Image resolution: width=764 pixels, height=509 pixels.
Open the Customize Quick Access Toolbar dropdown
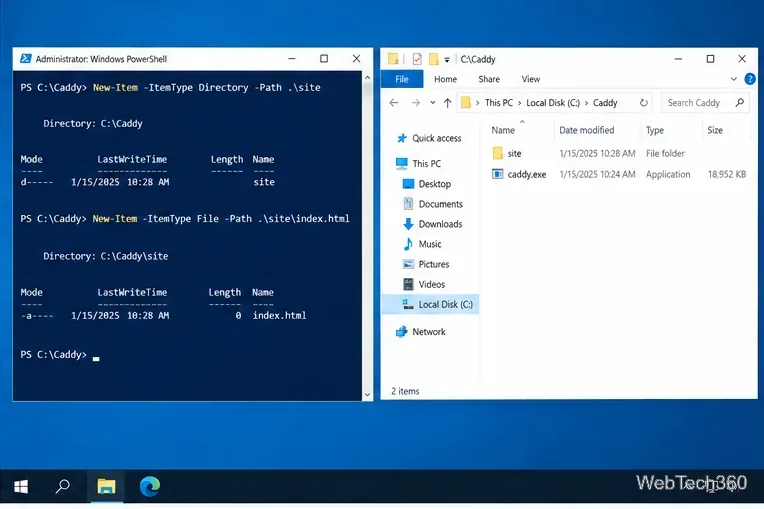point(447,59)
